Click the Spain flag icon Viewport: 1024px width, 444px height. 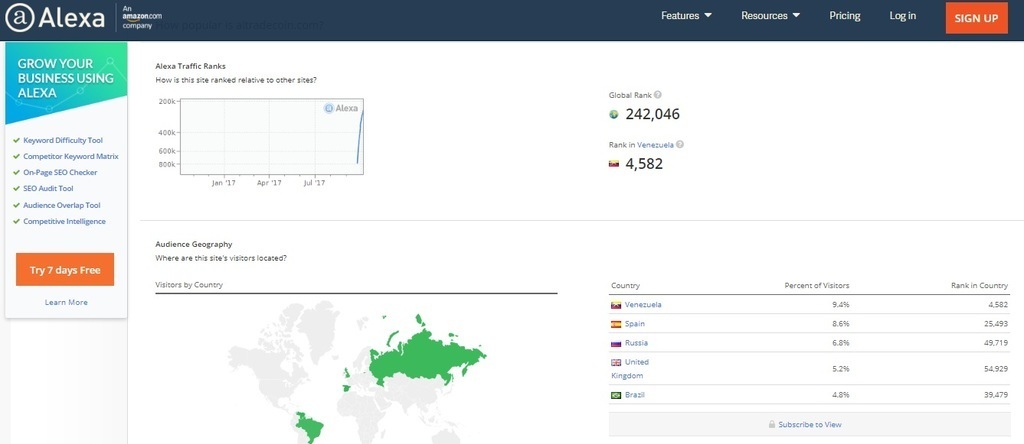coord(616,324)
